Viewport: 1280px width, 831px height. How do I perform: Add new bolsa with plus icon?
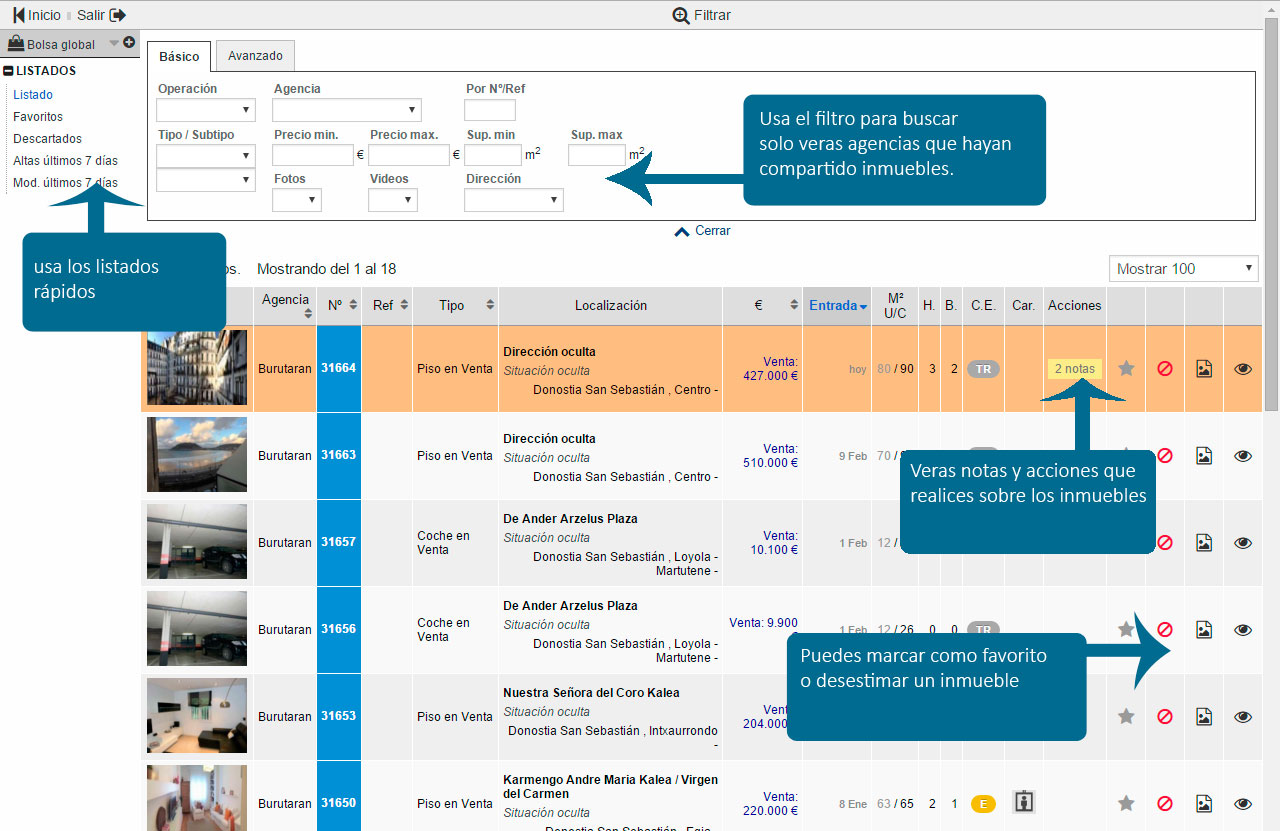[129, 43]
